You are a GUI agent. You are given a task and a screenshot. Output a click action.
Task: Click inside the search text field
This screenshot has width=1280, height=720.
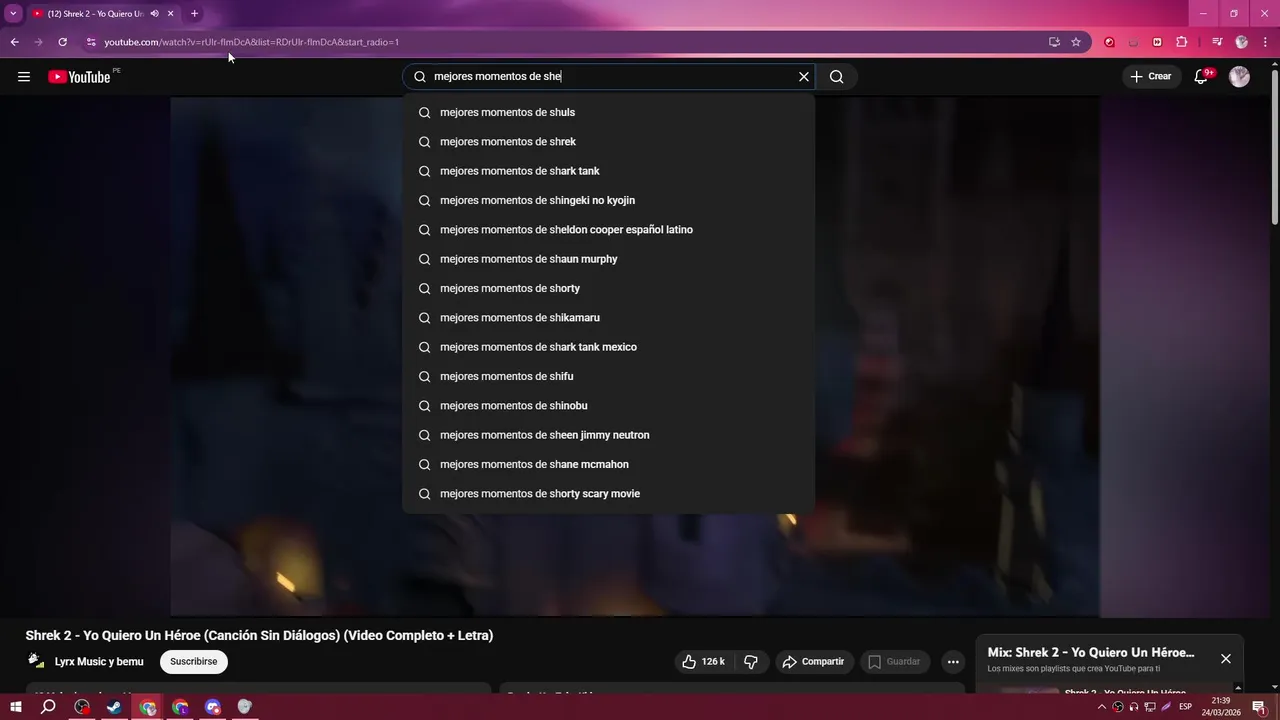[x=610, y=77]
